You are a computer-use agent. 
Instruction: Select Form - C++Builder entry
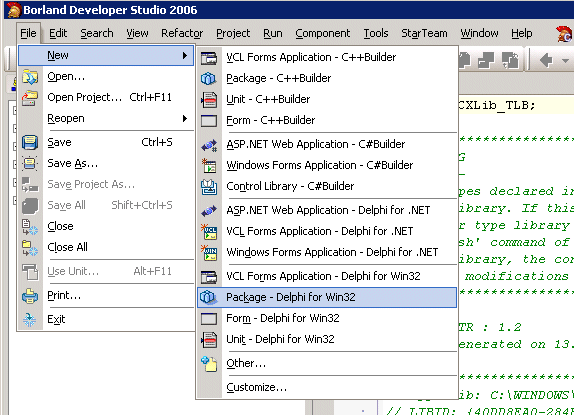pos(327,120)
